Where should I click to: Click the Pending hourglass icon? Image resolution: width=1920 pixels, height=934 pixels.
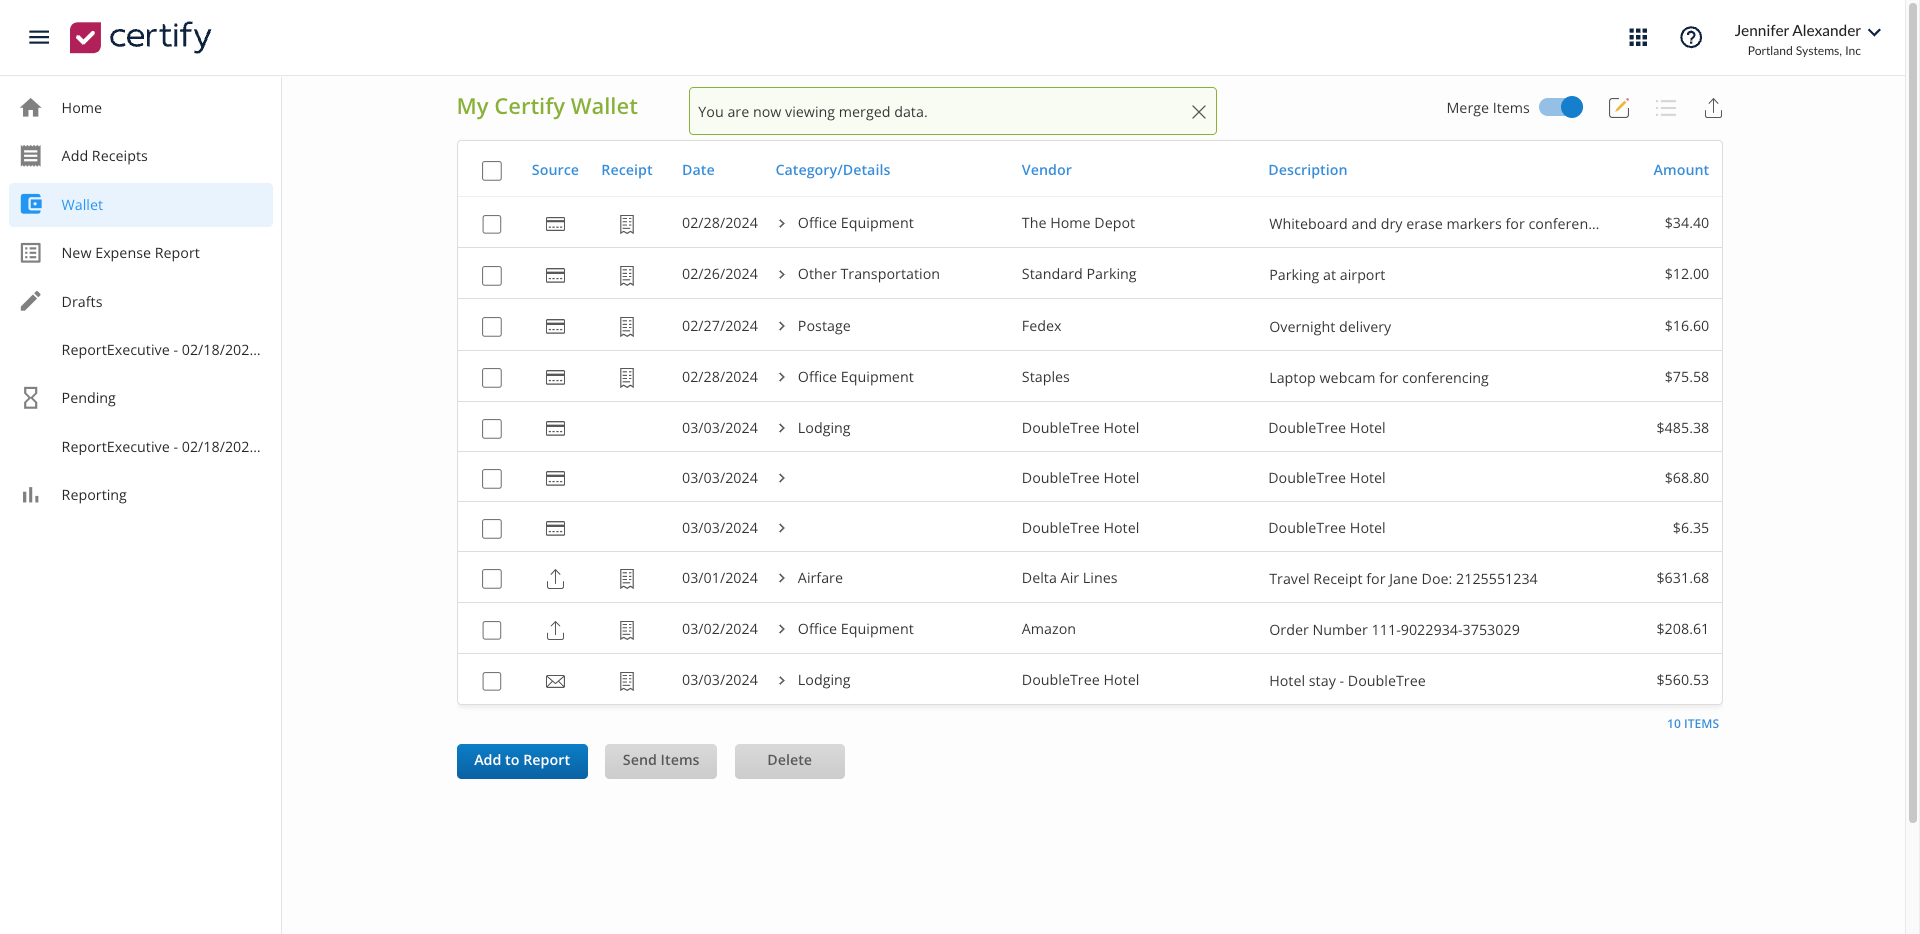pos(30,397)
